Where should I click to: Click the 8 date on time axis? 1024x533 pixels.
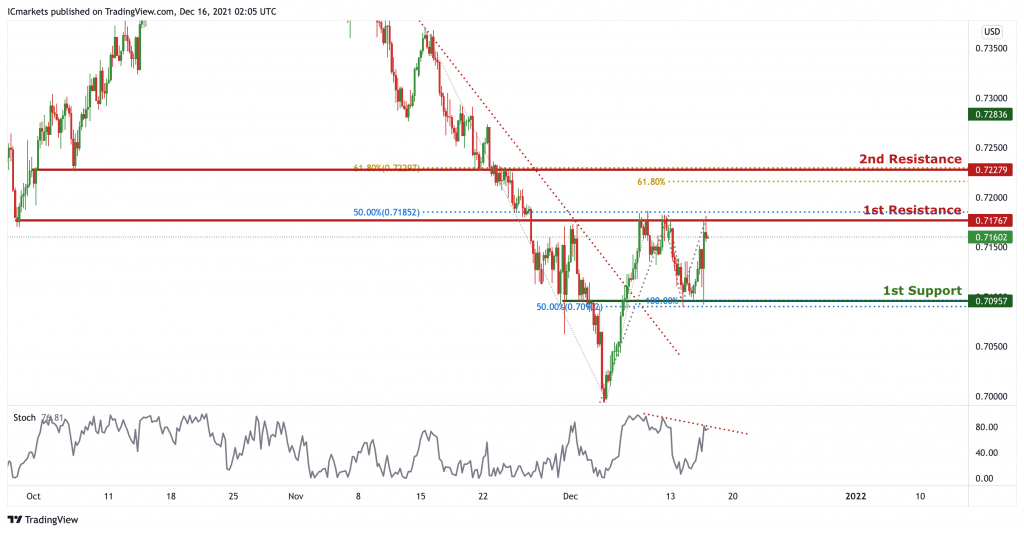(358, 496)
